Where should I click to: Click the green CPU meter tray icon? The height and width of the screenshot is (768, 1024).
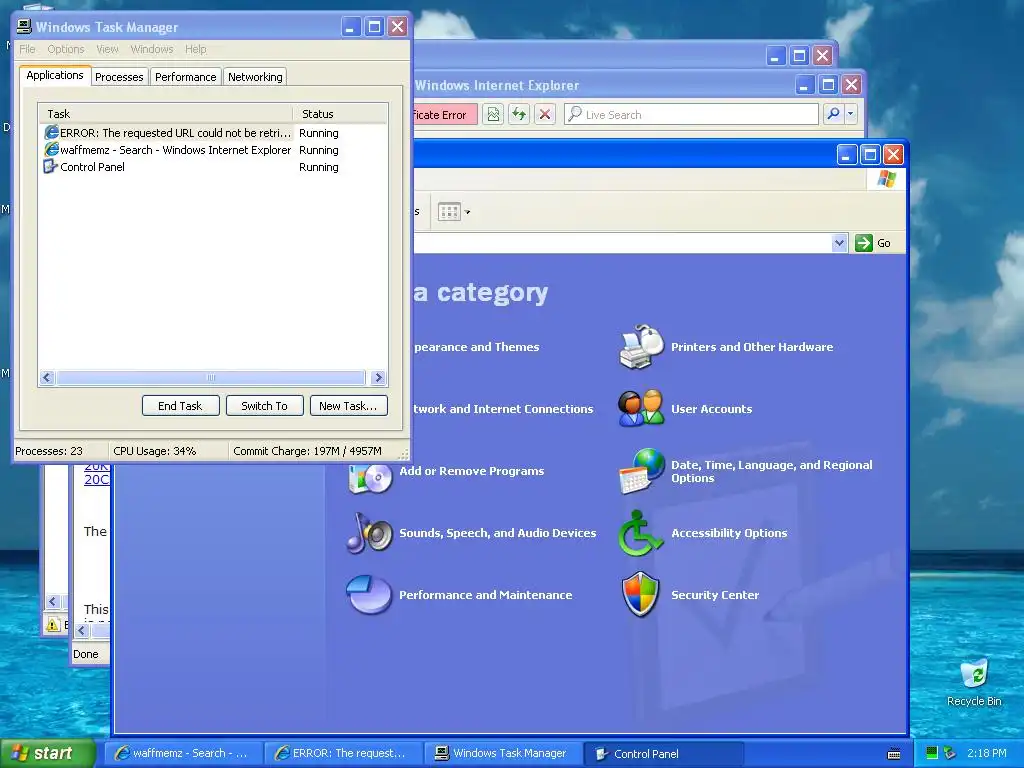[x=932, y=753]
